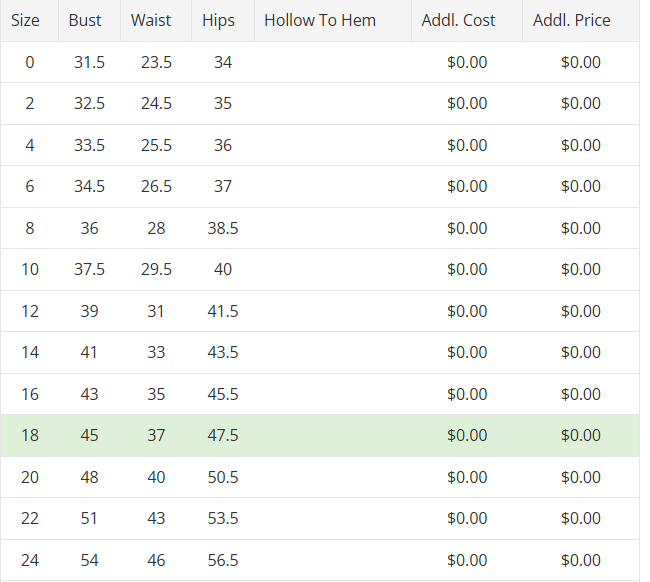
Task: Click the Addl. Cost column header
Action: [x=458, y=20]
